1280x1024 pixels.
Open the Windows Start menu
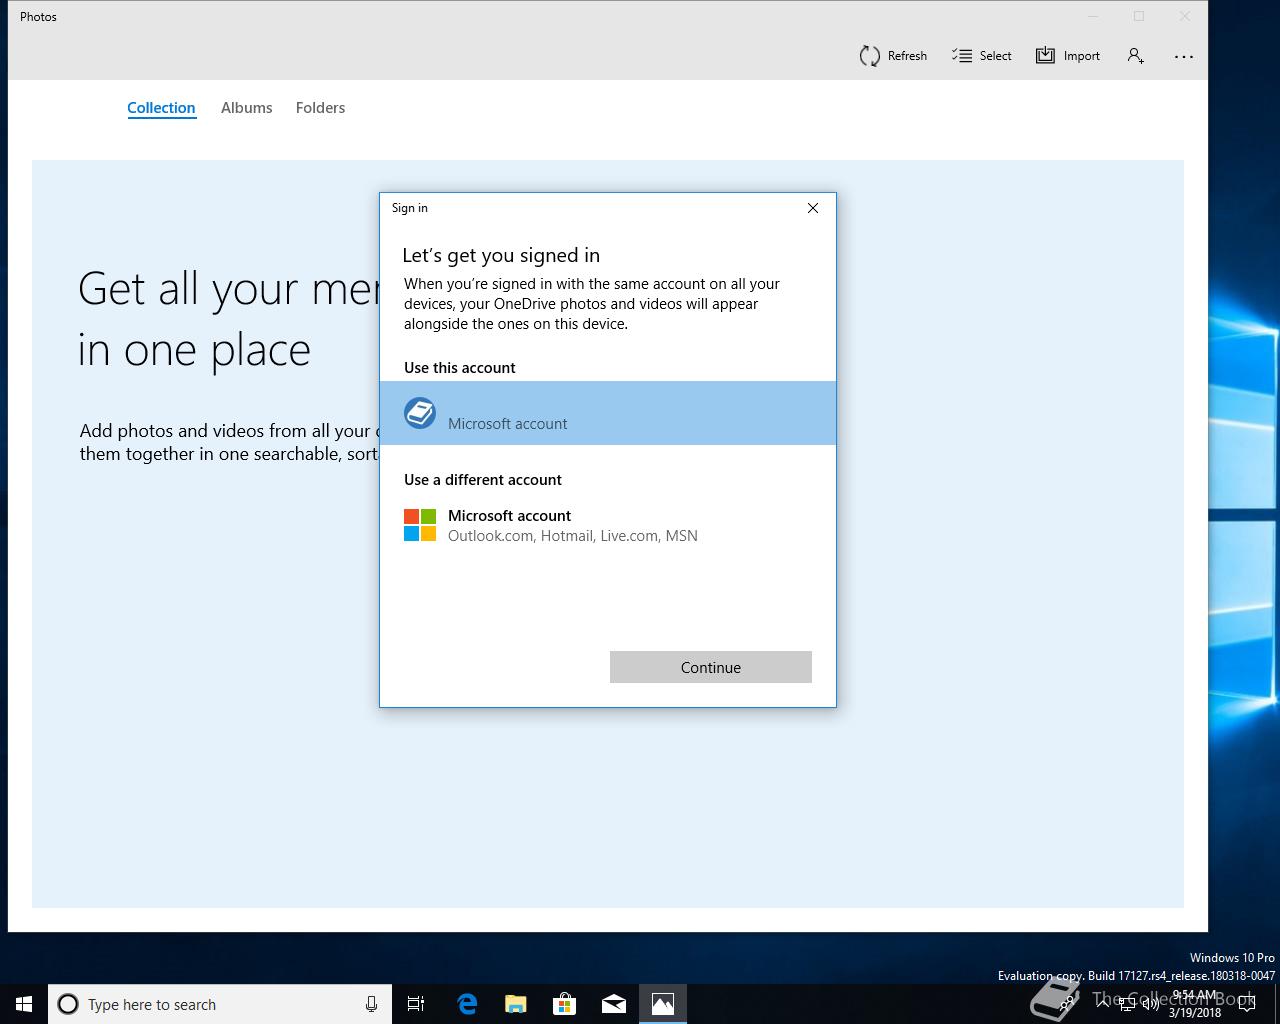tap(24, 1004)
